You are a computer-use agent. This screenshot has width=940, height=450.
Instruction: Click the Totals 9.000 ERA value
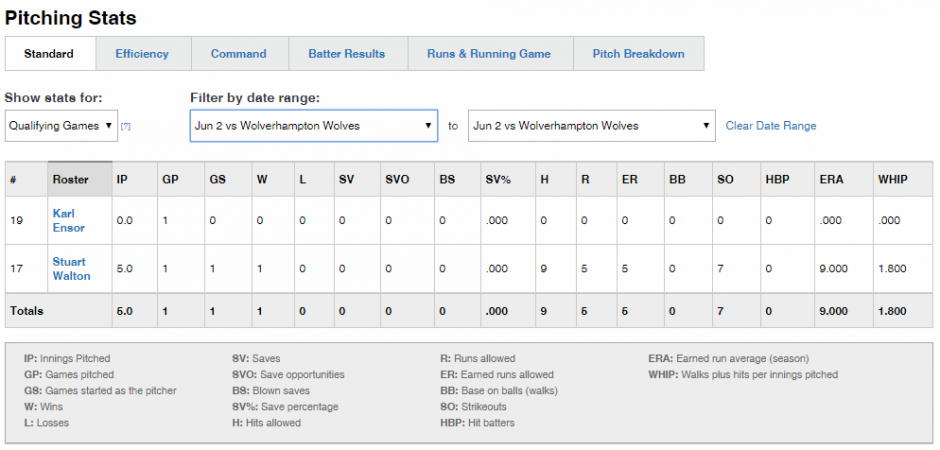tap(833, 312)
